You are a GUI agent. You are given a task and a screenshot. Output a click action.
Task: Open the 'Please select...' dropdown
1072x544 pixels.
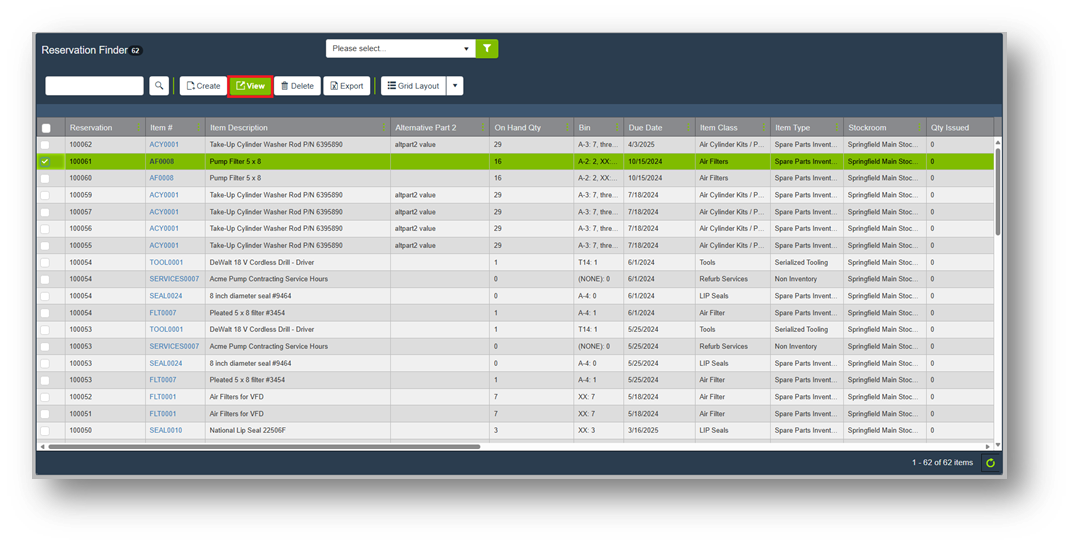point(400,48)
